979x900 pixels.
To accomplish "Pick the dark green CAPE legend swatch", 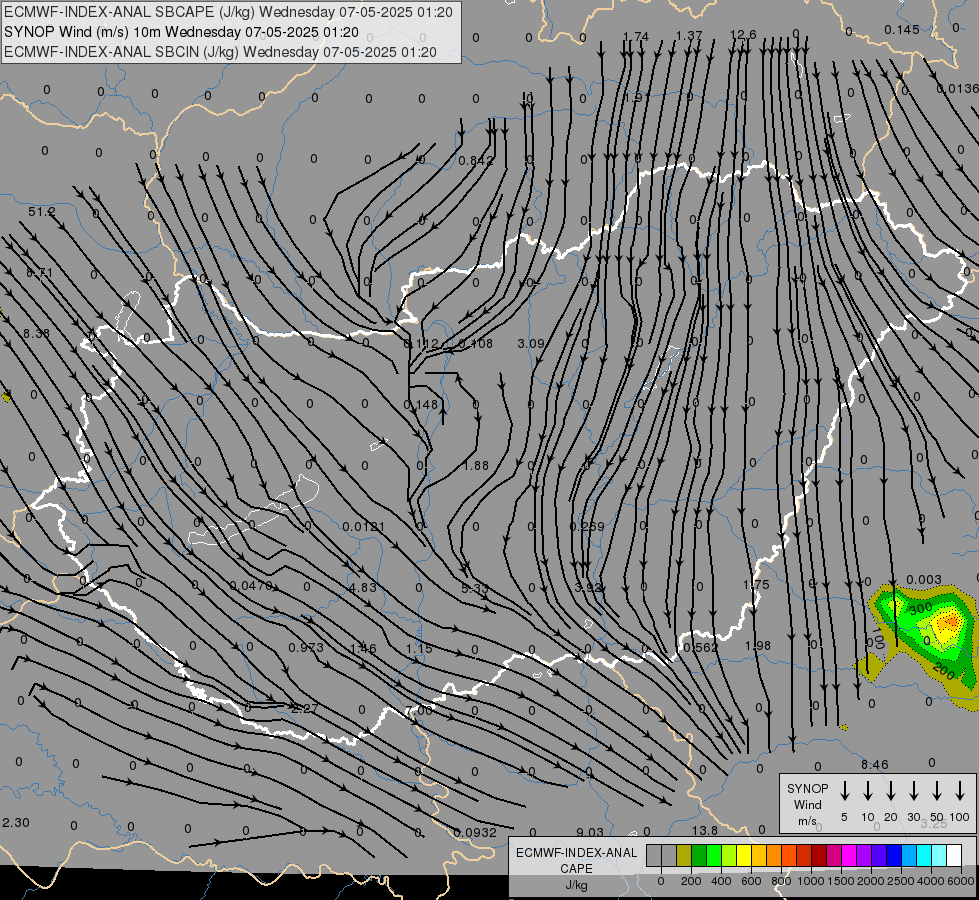I will pyautogui.click(x=699, y=856).
